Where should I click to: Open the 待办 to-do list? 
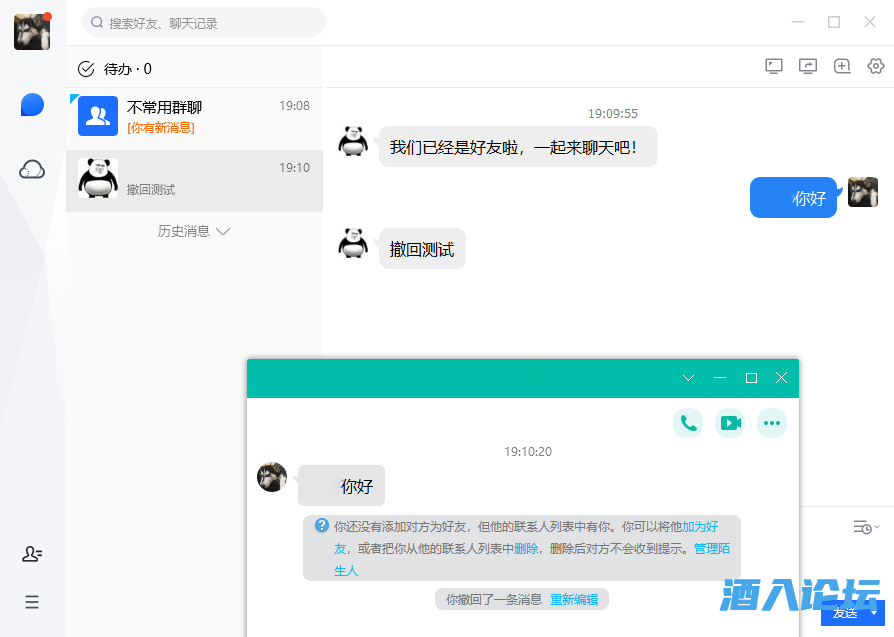[116, 69]
